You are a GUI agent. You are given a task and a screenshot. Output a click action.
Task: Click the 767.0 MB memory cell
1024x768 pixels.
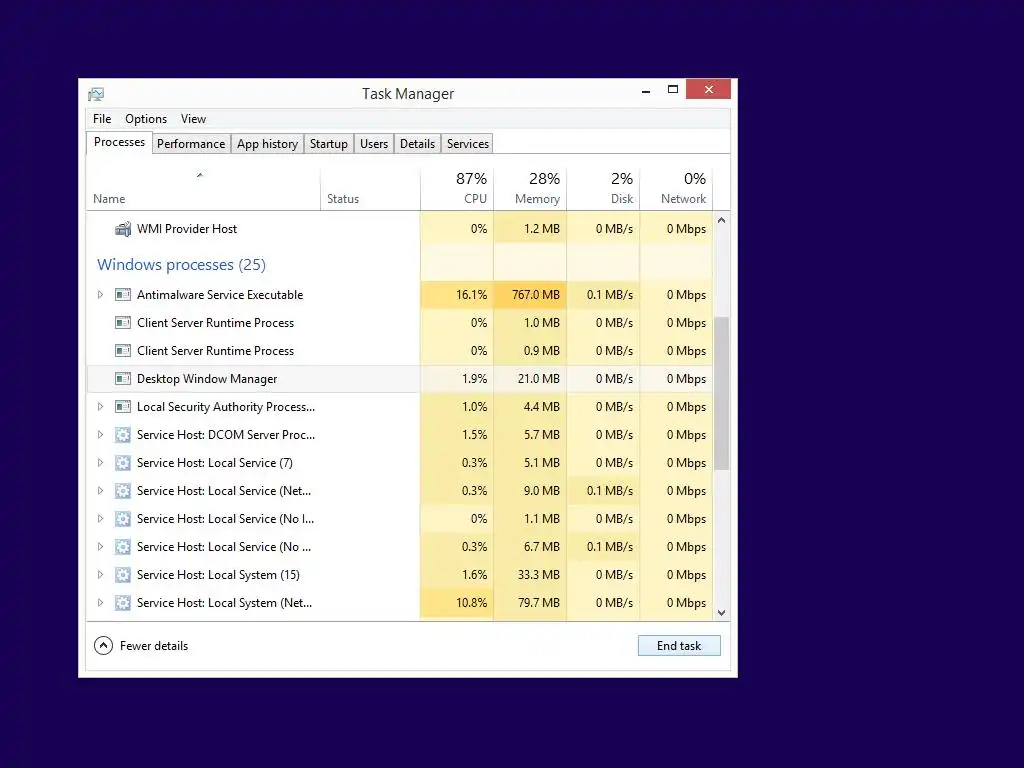click(530, 295)
